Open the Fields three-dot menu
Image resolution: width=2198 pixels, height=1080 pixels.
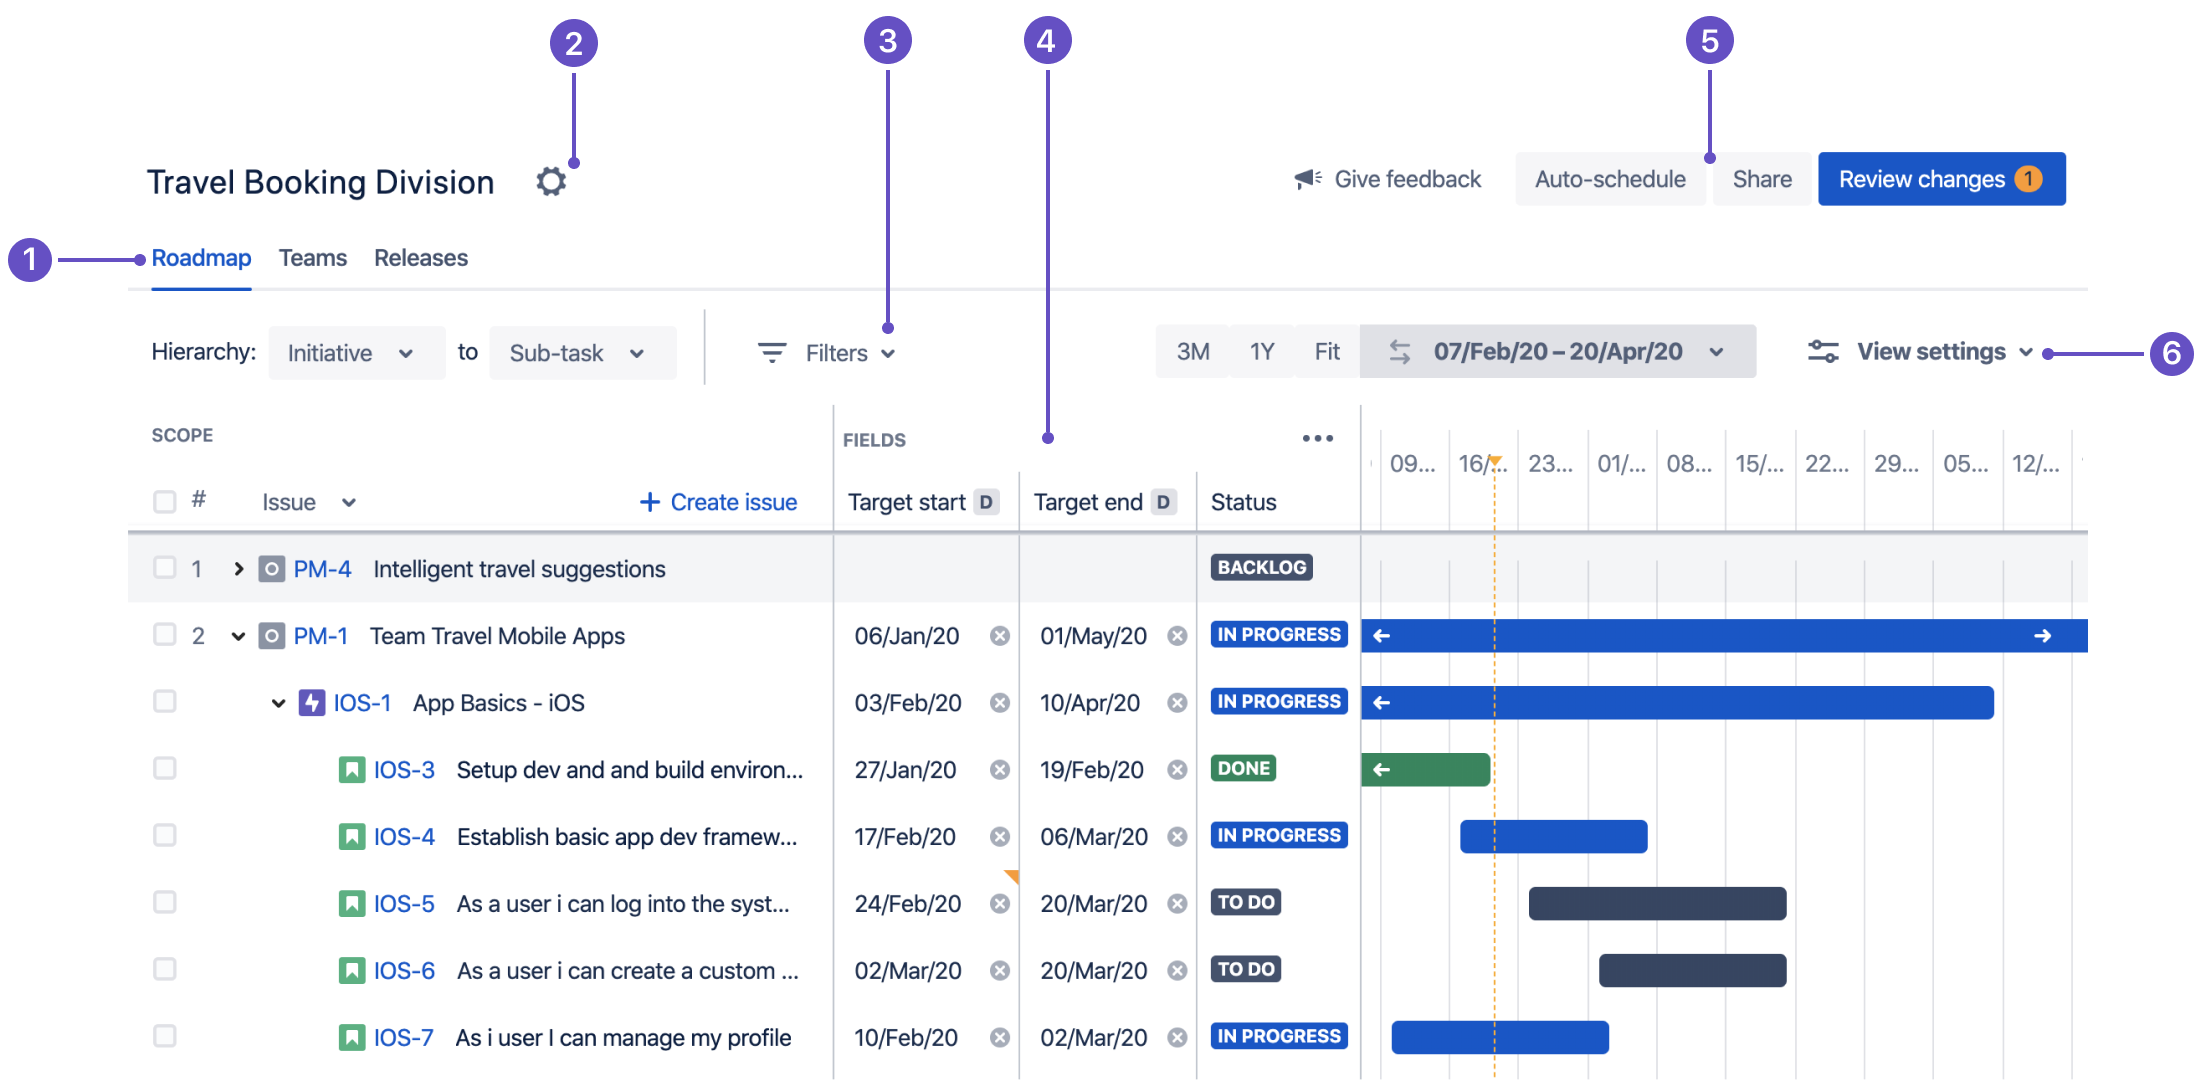(1317, 438)
